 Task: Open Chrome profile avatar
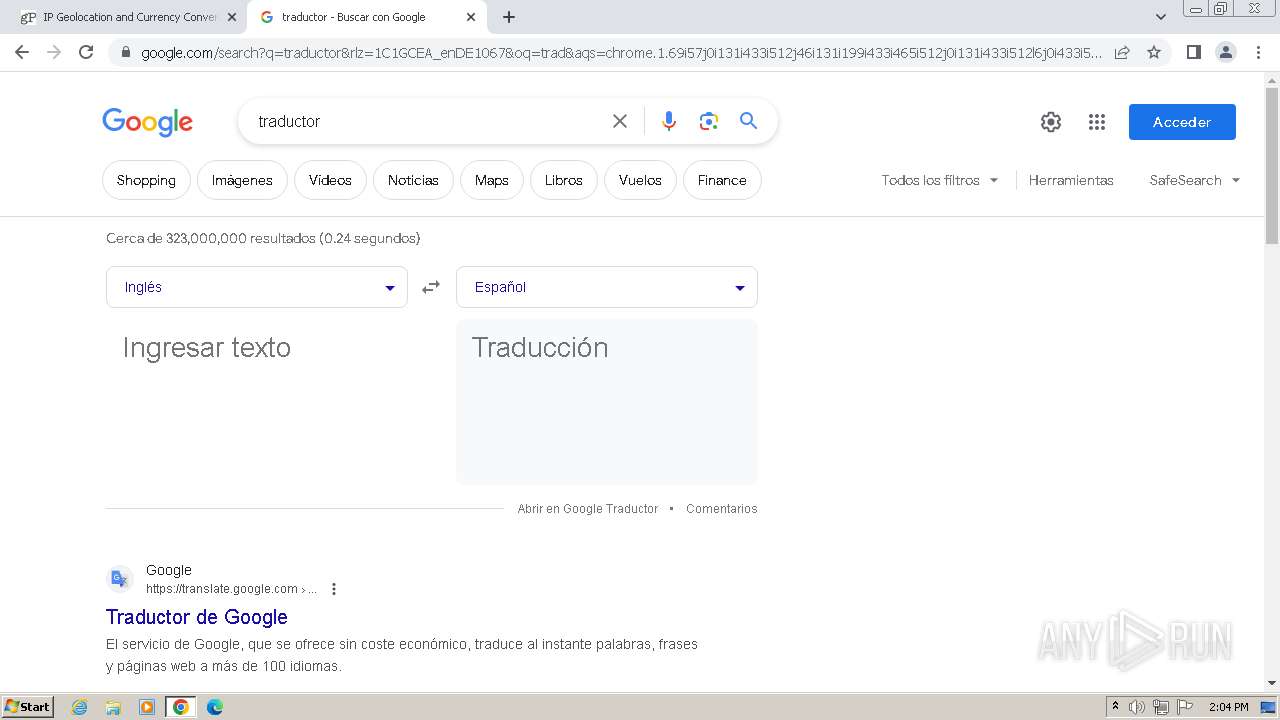point(1225,52)
